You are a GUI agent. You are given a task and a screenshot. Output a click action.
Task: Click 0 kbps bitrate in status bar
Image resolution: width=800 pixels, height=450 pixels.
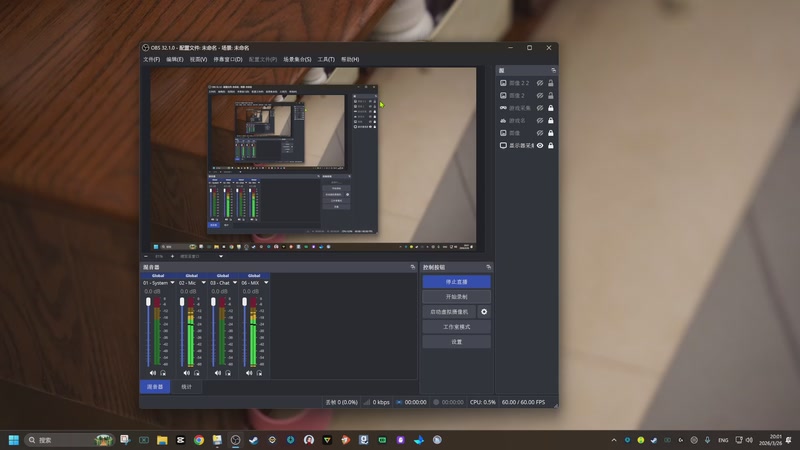click(x=381, y=402)
